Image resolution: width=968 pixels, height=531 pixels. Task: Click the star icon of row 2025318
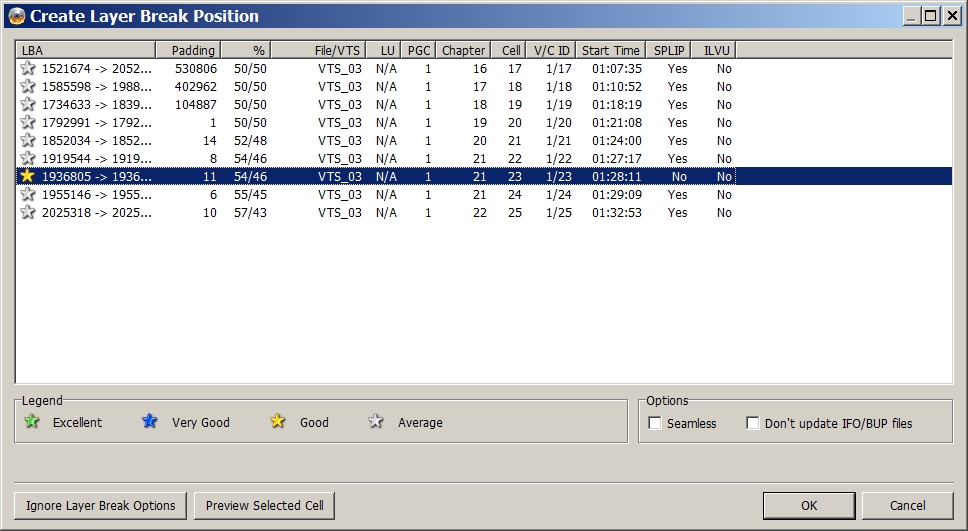(x=28, y=213)
